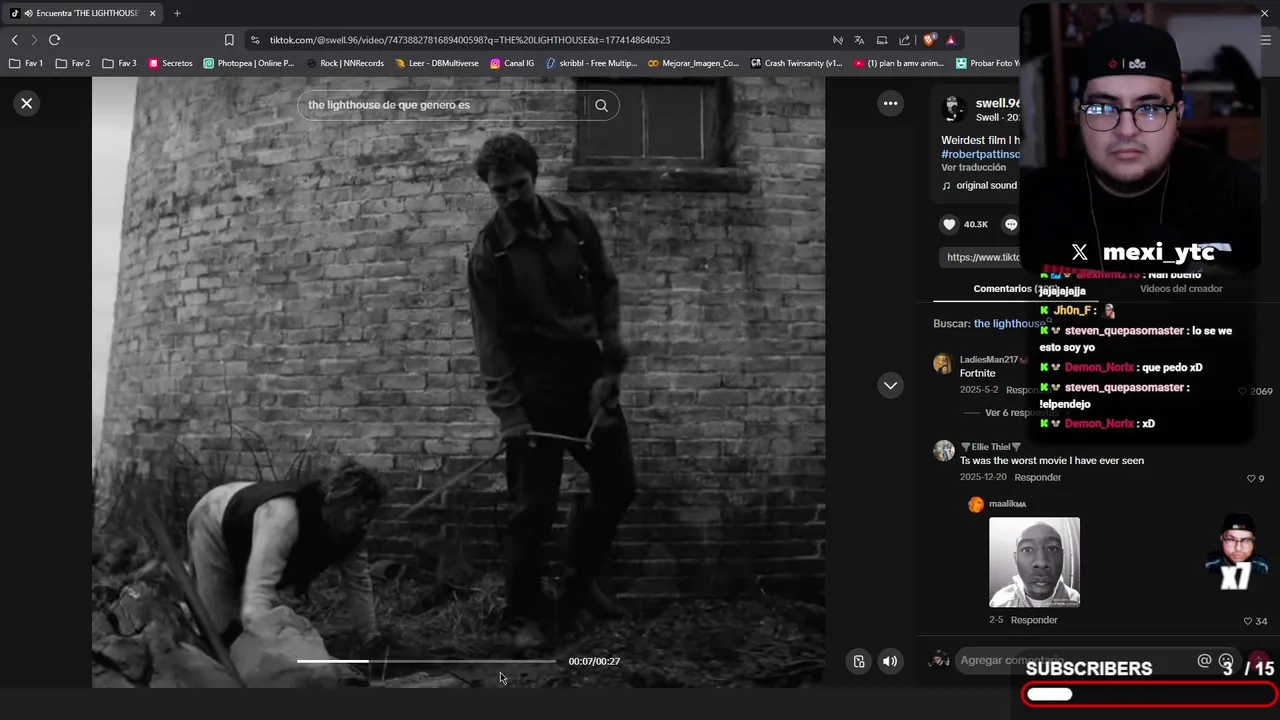Open swell.96 profile avatar

pyautogui.click(x=953, y=109)
